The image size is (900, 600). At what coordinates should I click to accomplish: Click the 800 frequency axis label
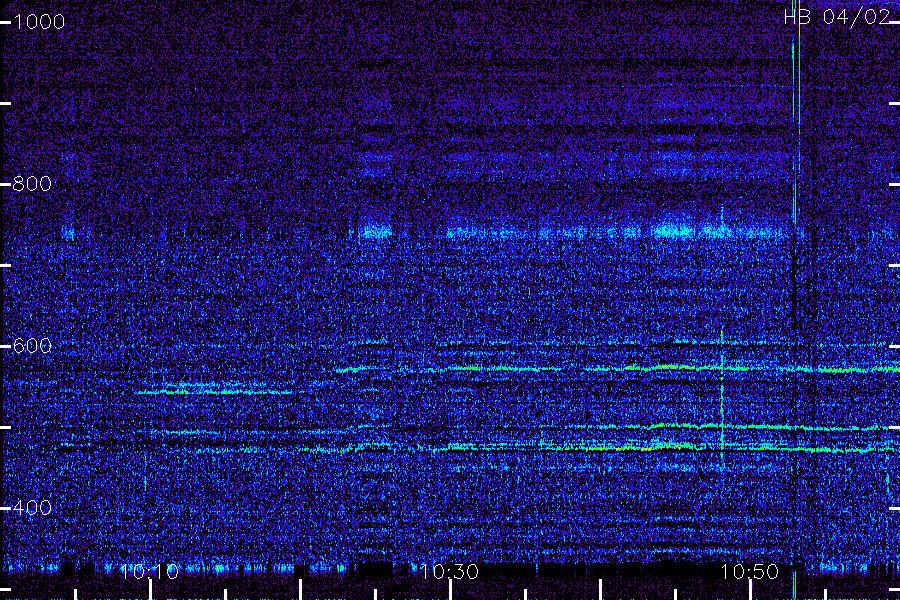[32, 184]
